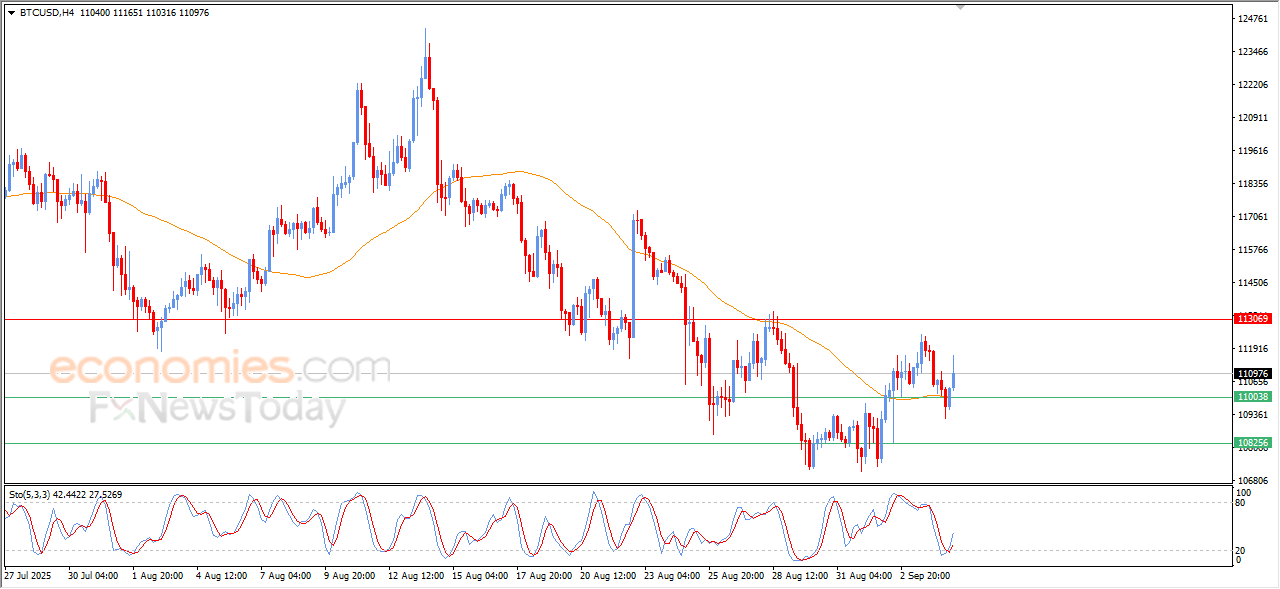
Task: Click the small triangle beside BTCUSD,H4 title
Action: [x=11, y=12]
